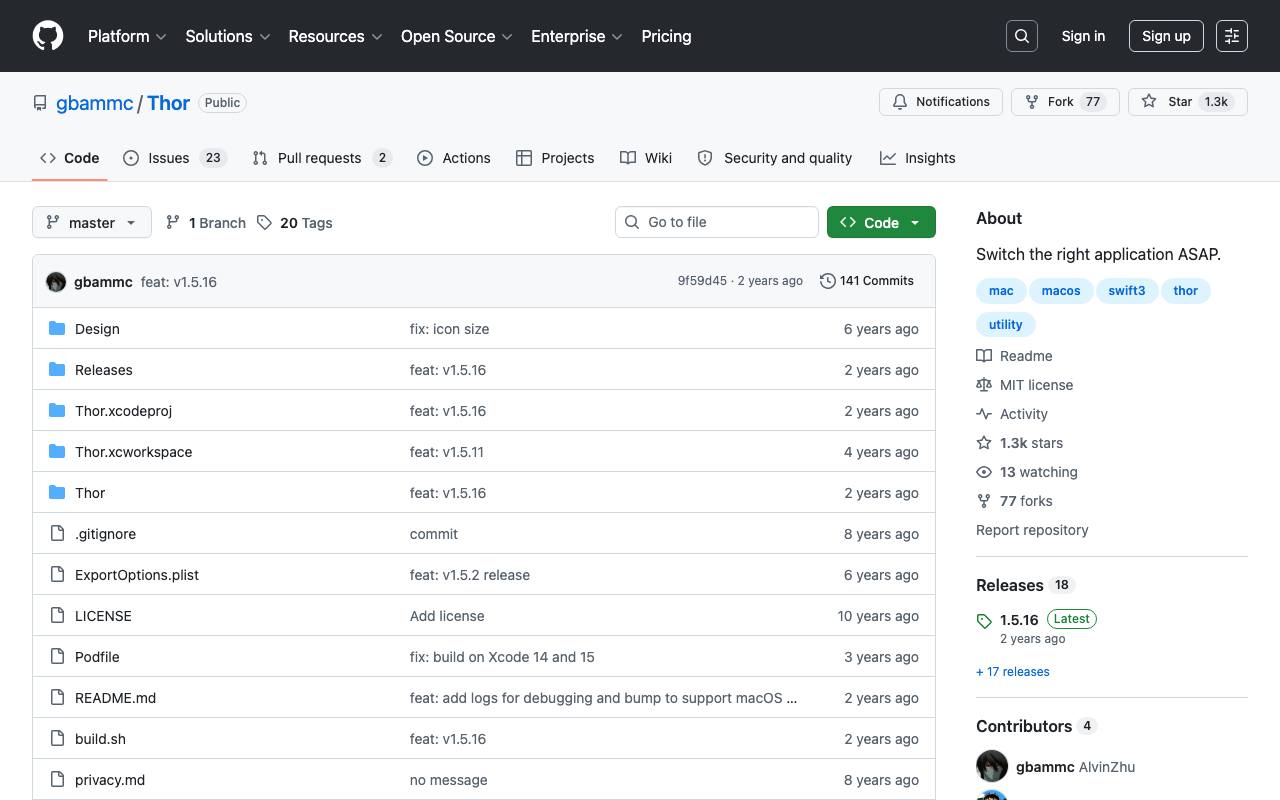
Task: Click Report repository link
Action: click(1032, 530)
